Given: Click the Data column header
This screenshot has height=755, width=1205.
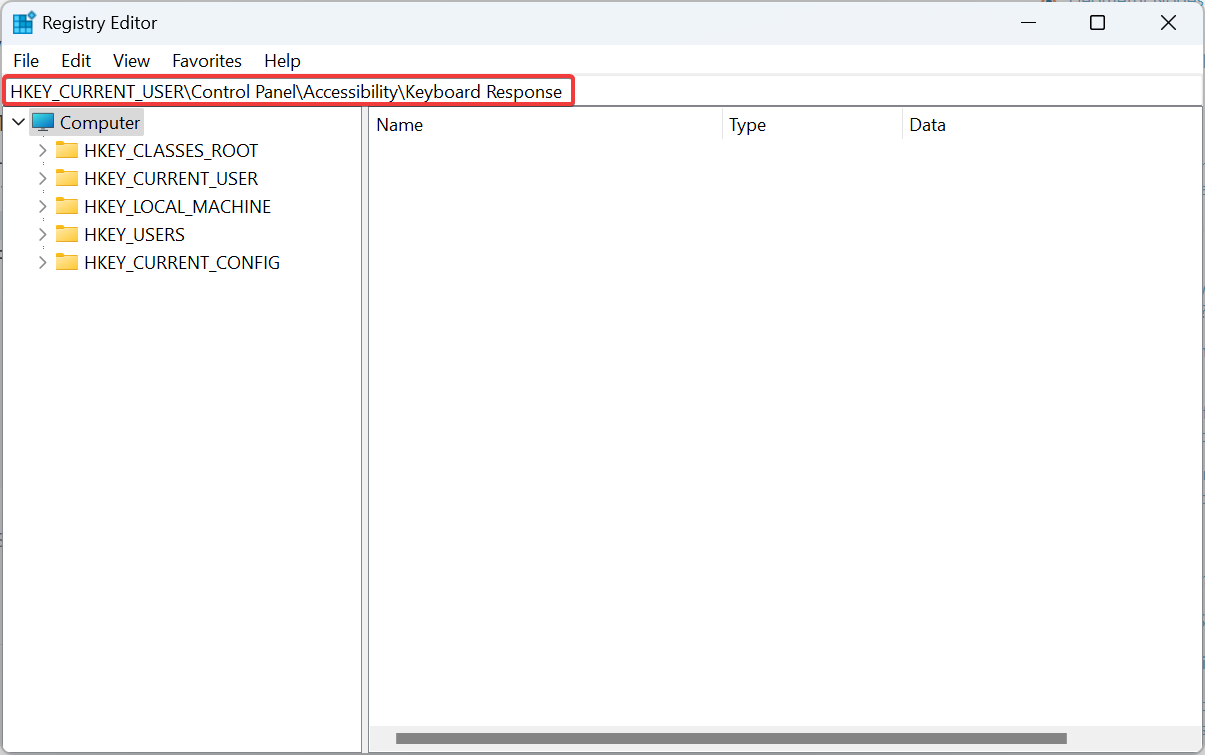Looking at the screenshot, I should 927,125.
